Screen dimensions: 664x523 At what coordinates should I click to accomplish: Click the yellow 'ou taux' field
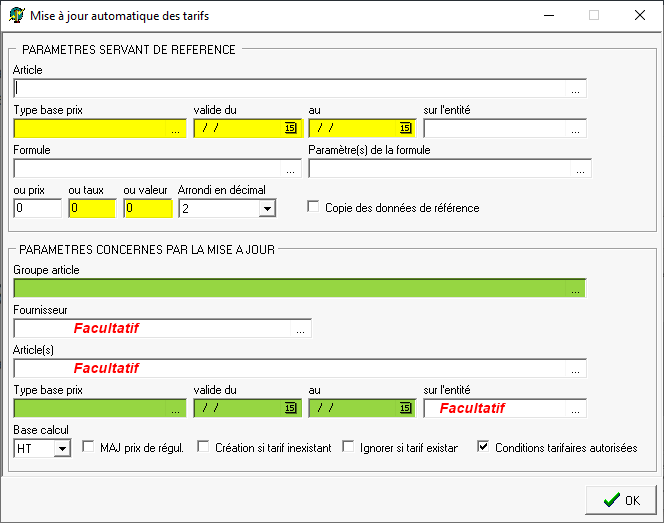(x=92, y=208)
